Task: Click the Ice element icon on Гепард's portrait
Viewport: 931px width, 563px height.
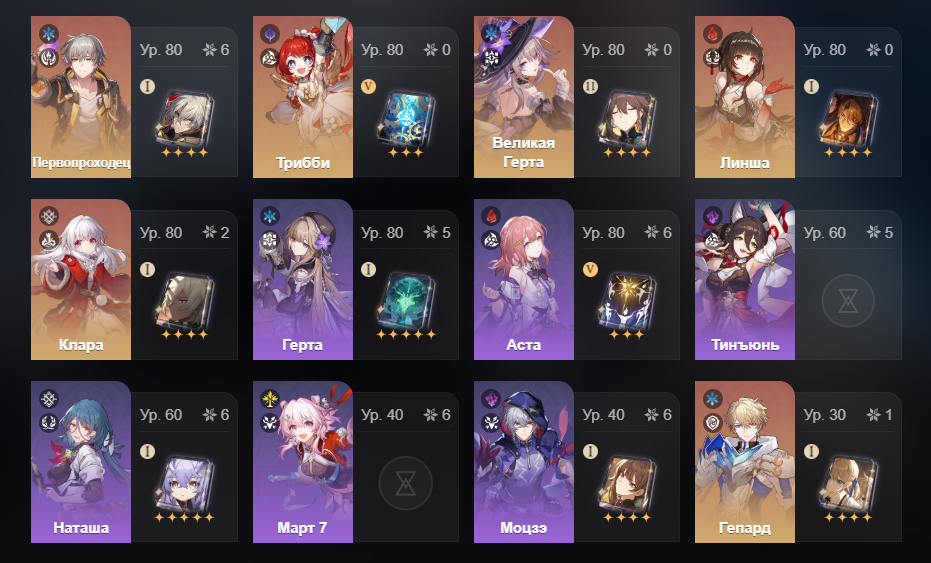Action: pos(712,398)
